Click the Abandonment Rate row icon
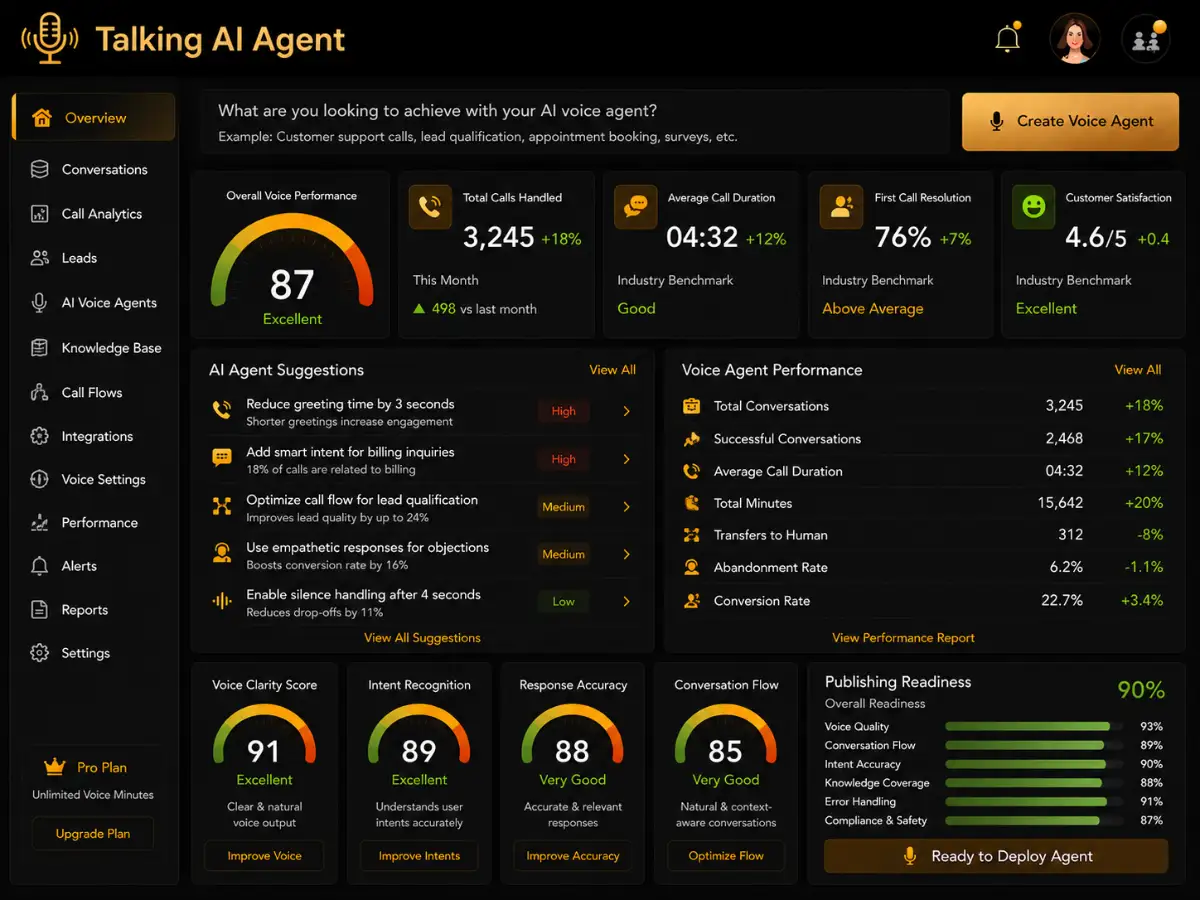The width and height of the screenshot is (1200, 900). pyautogui.click(x=691, y=567)
